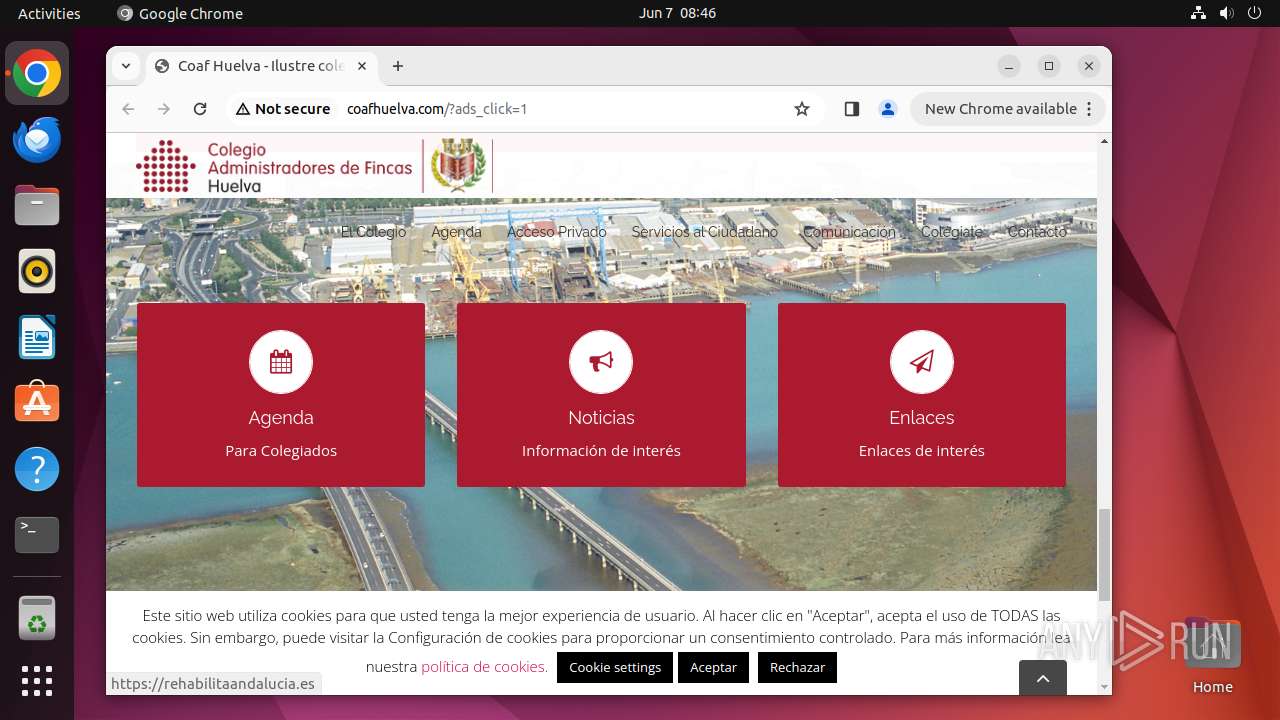Image resolution: width=1280 pixels, height=720 pixels.
Task: Open Thunderbird mail from dock
Action: click(37, 139)
